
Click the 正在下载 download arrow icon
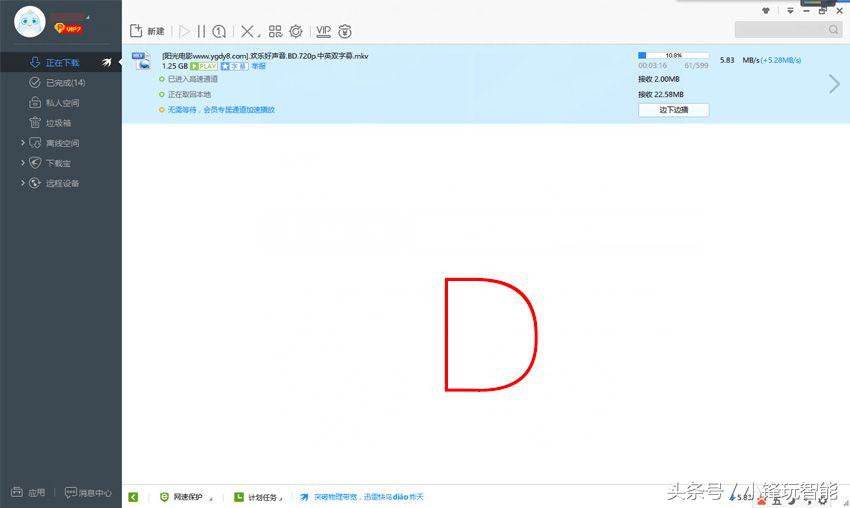coord(35,62)
